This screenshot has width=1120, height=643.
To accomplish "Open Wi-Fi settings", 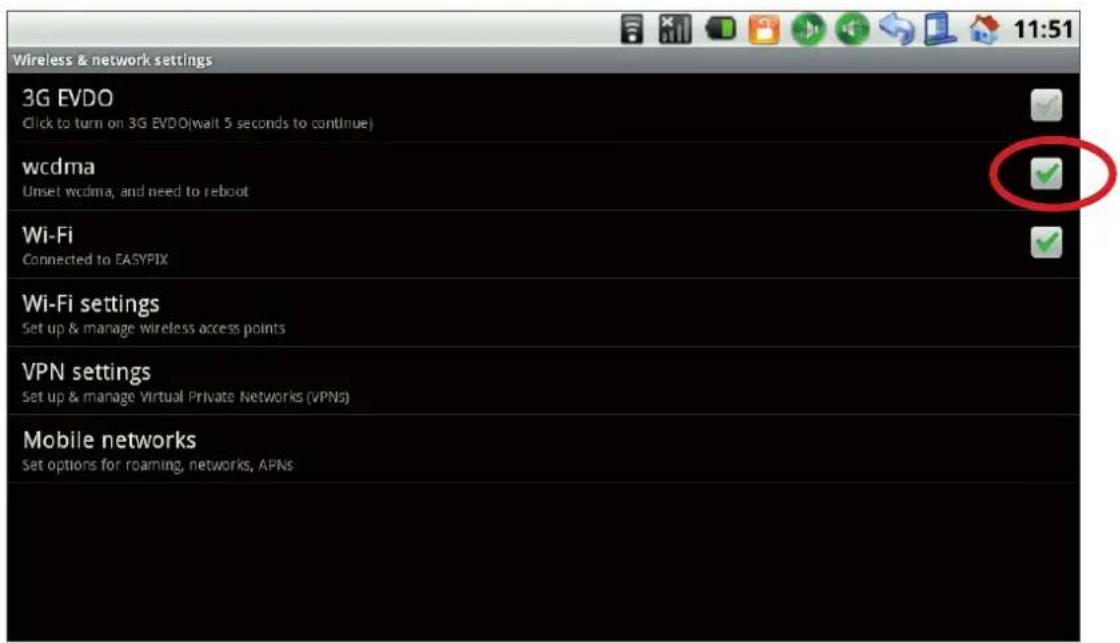I will coord(544,313).
